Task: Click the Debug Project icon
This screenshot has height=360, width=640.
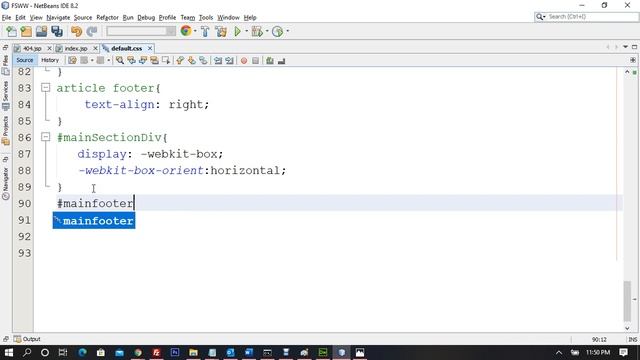Action: click(257, 31)
